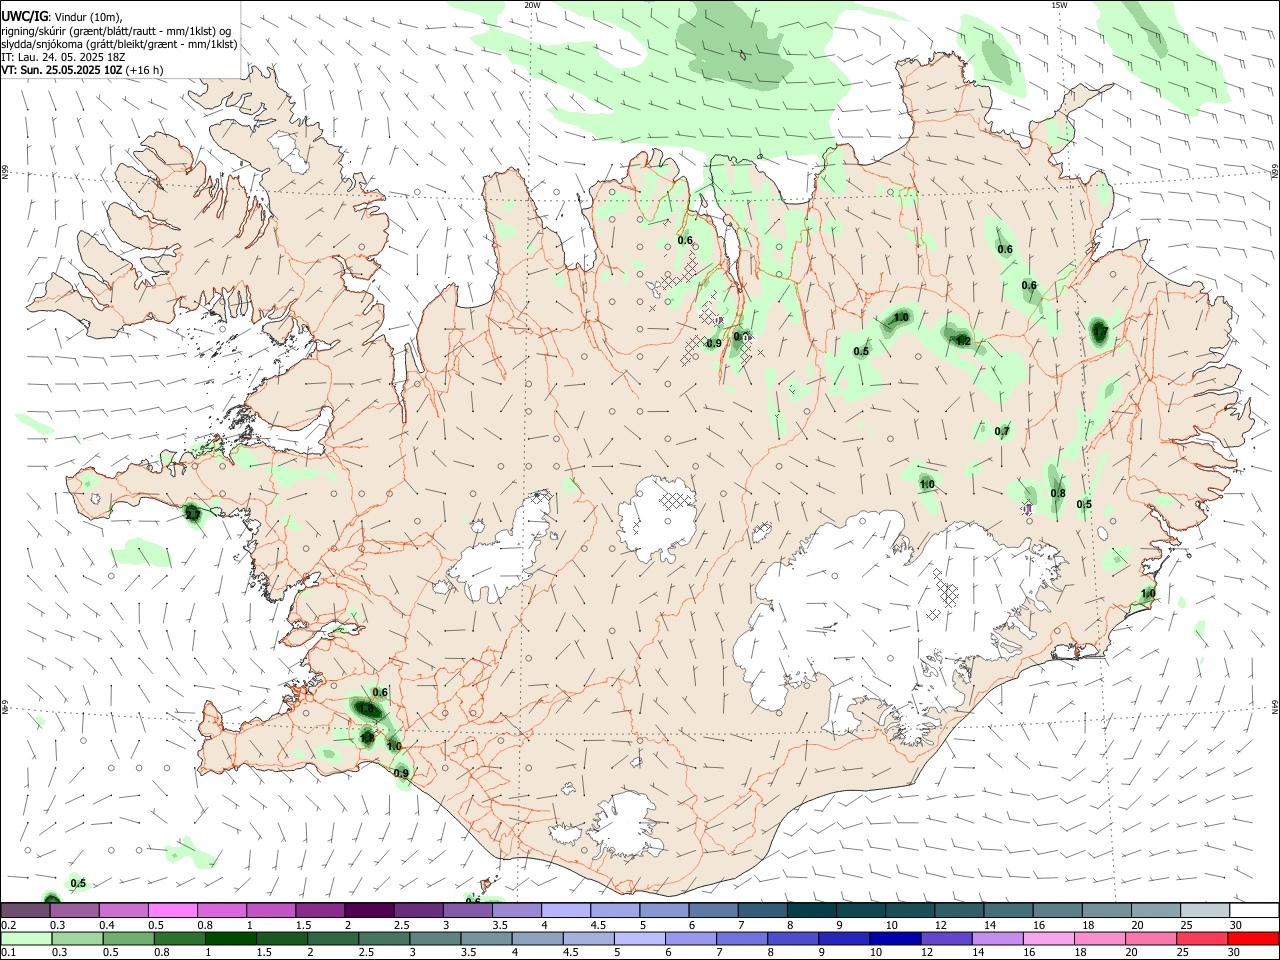
Task: Click the pale pink swatch labeled 16 in lower legend row
Action: pyautogui.click(x=1048, y=938)
